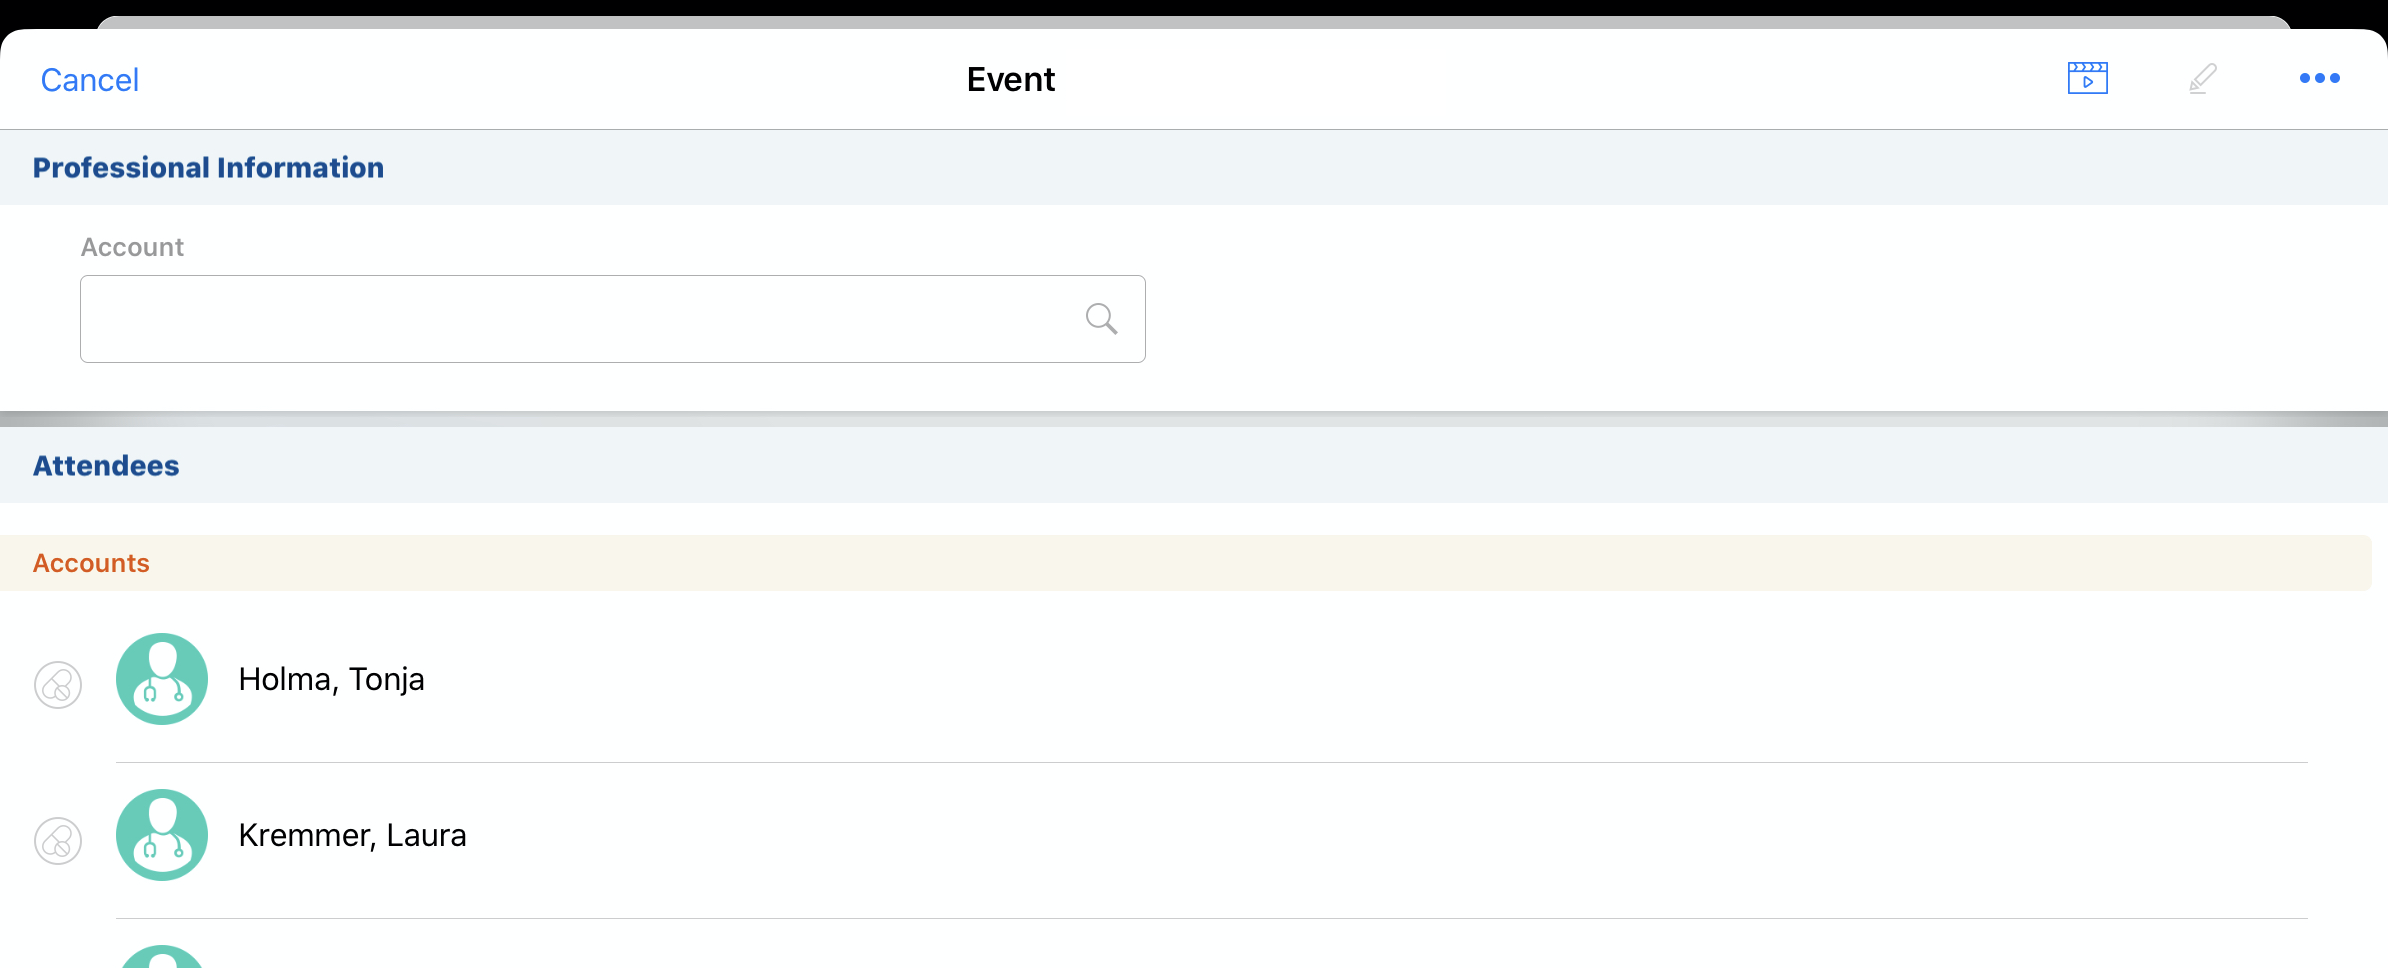Toggle the pill icon beside Kremmer, Laura
This screenshot has width=2388, height=968.
(x=58, y=841)
